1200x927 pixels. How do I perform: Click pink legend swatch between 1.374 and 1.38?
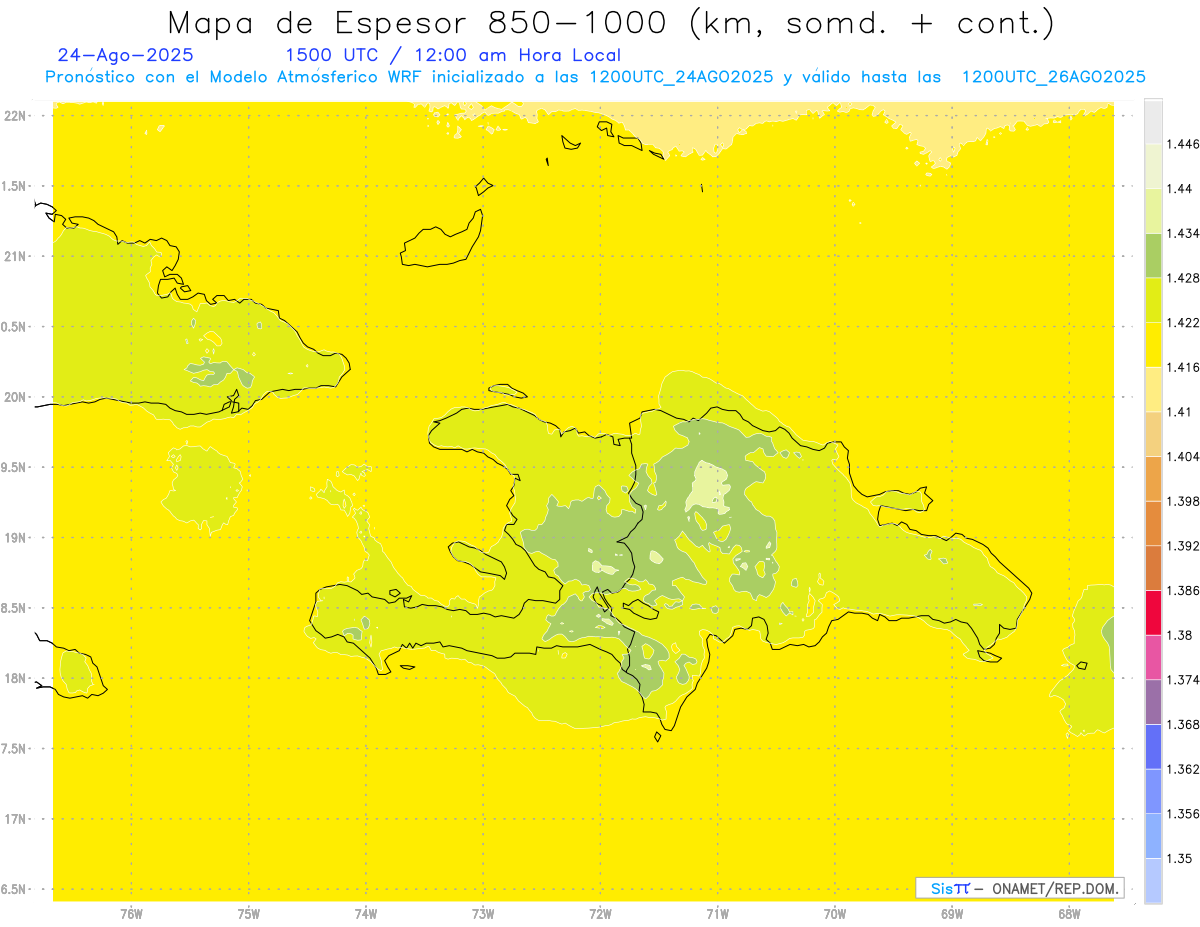click(1153, 657)
